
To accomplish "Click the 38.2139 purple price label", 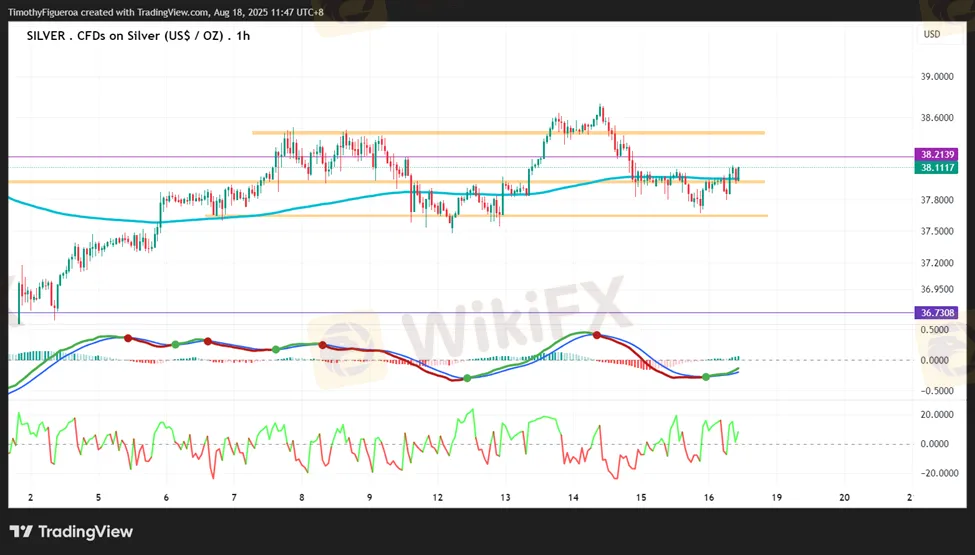I will (937, 155).
